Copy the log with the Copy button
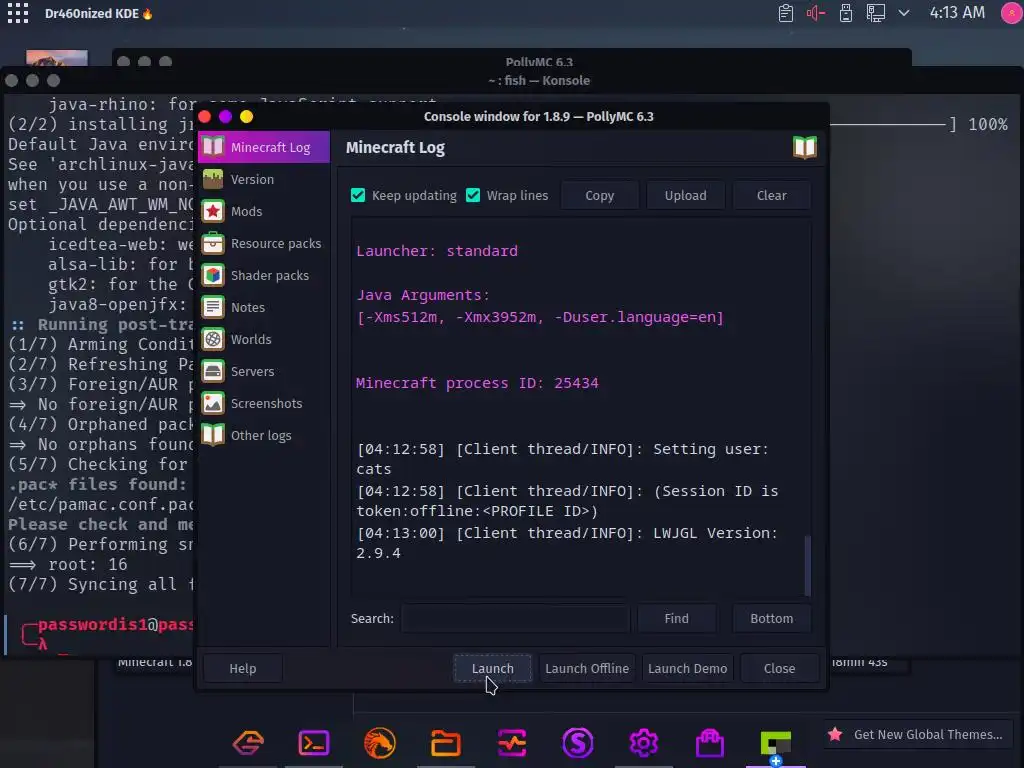 pyautogui.click(x=600, y=195)
